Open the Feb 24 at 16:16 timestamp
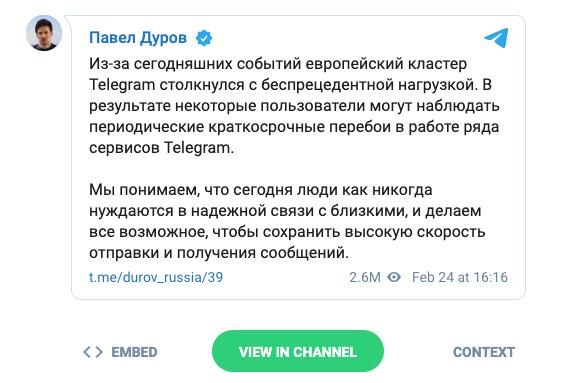Viewport: 586px width, 383px height. point(460,277)
